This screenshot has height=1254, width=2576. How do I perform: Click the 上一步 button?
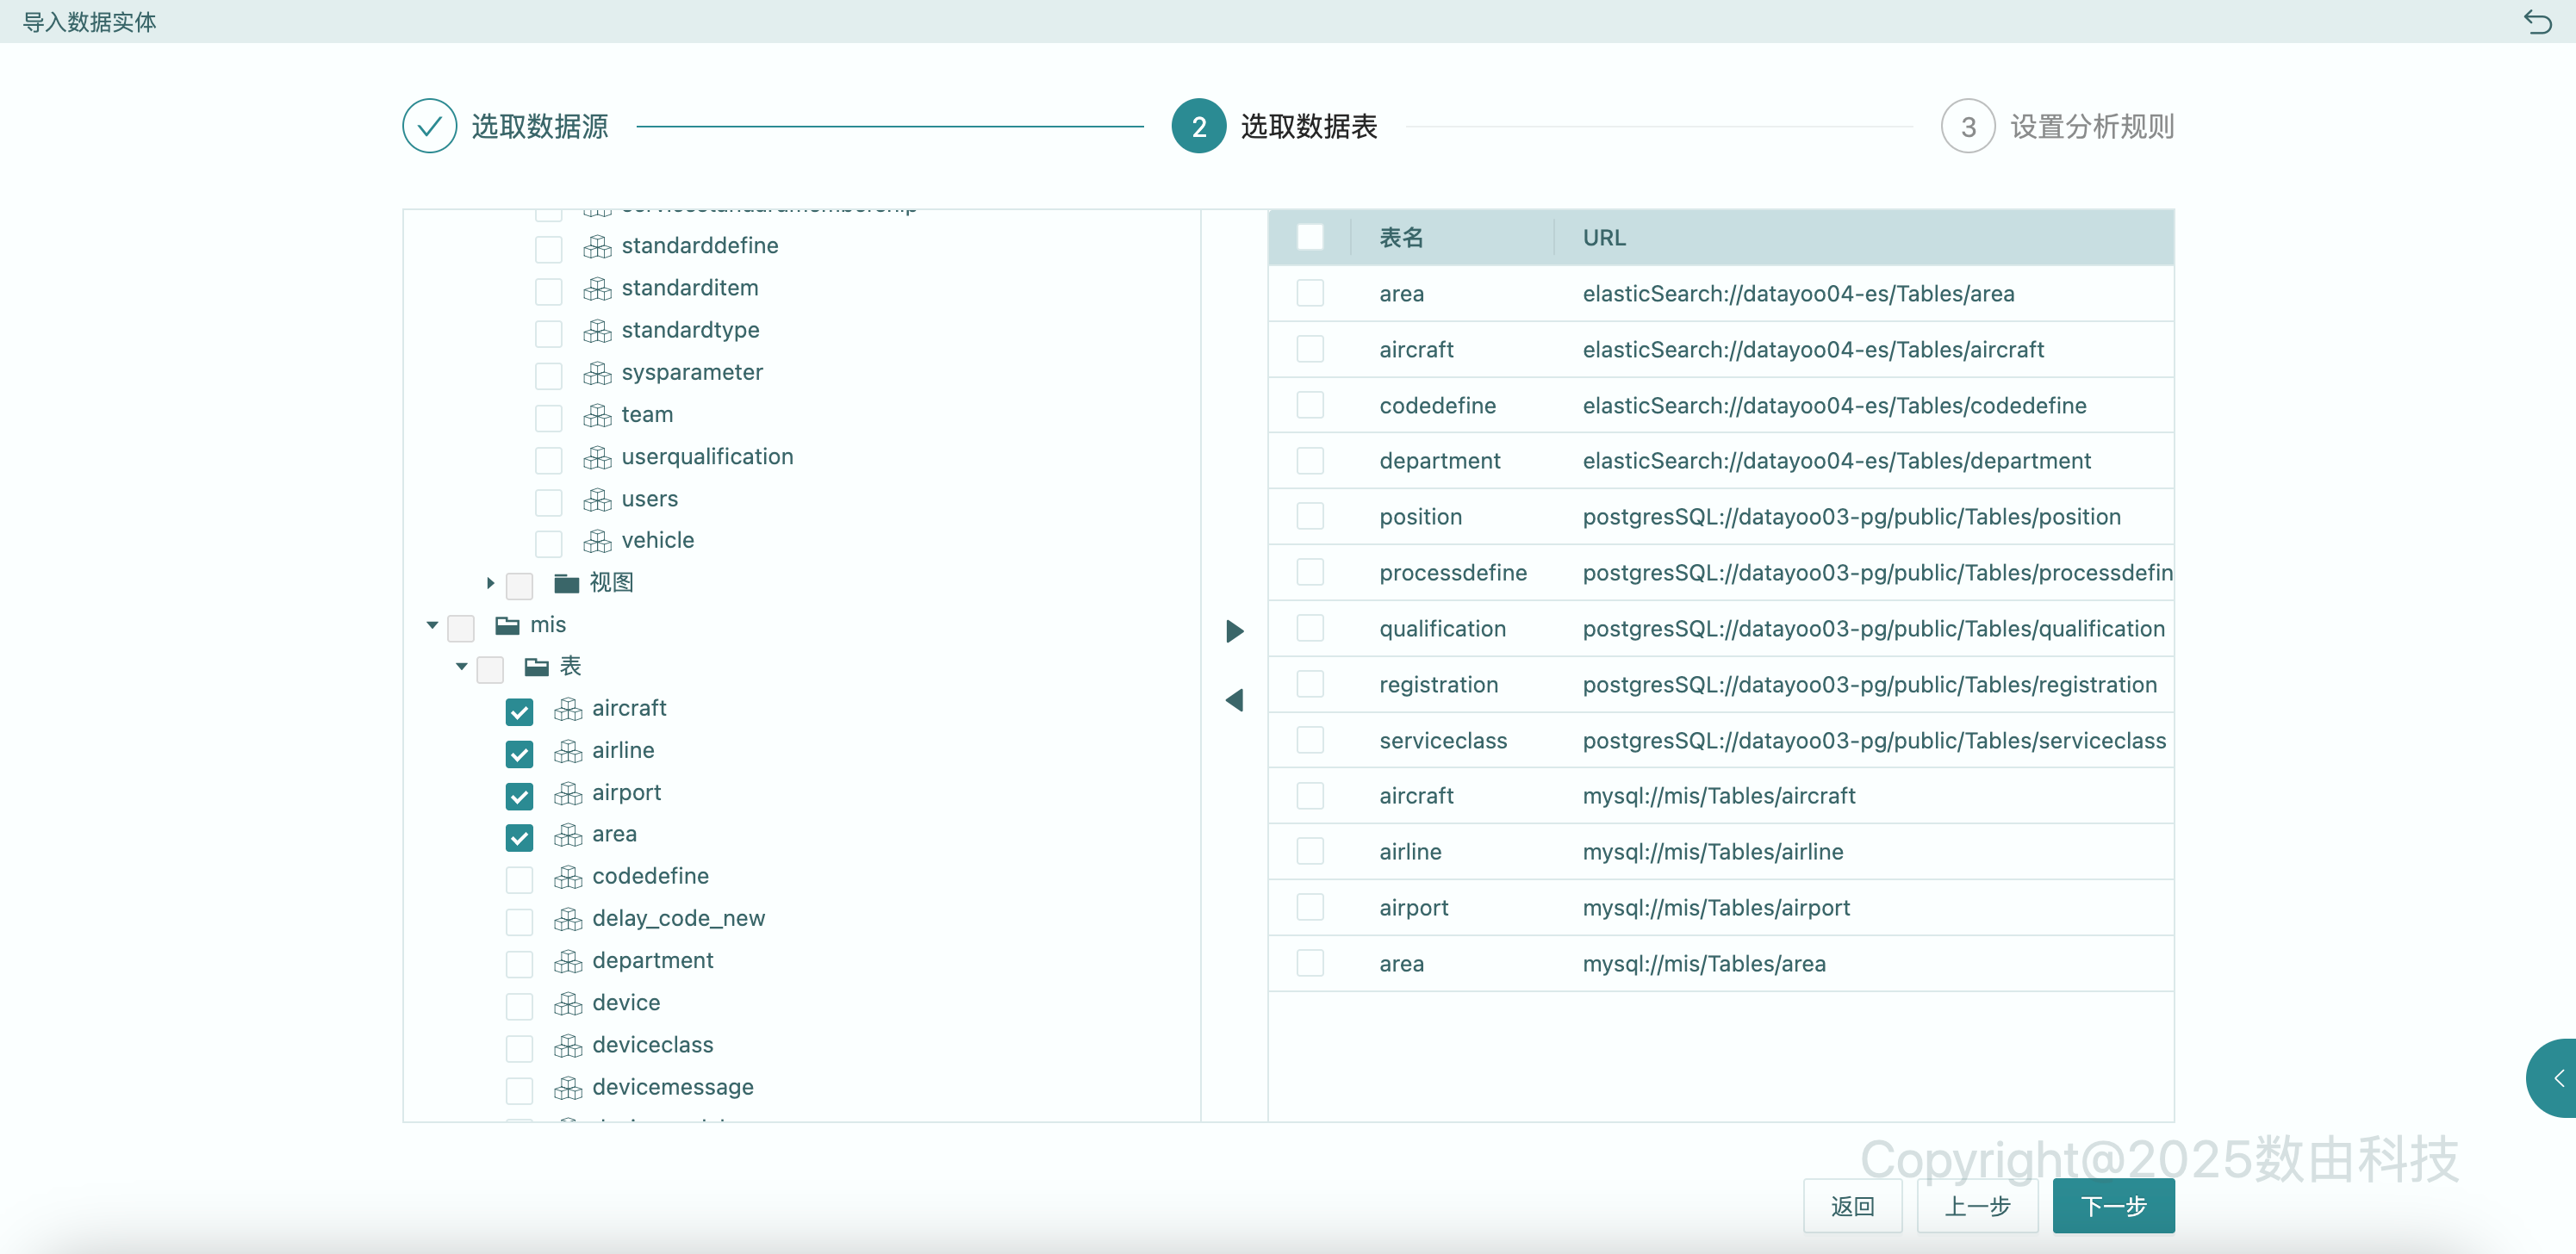(x=1976, y=1206)
